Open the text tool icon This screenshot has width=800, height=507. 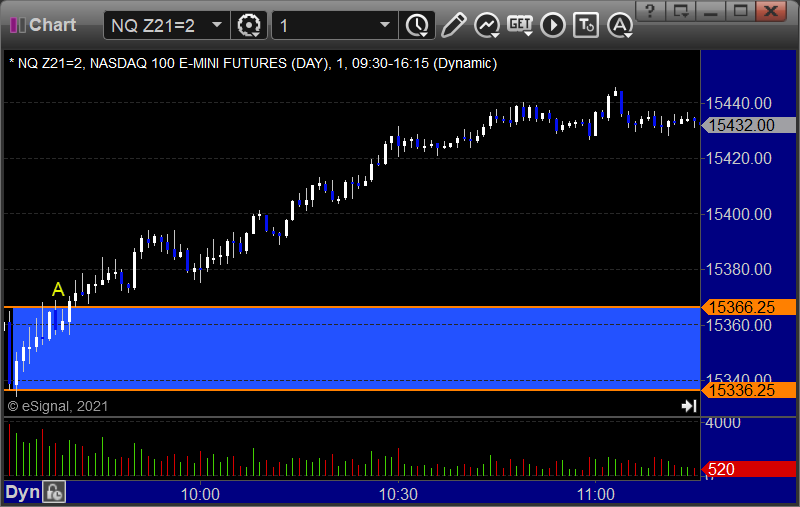[x=586, y=25]
